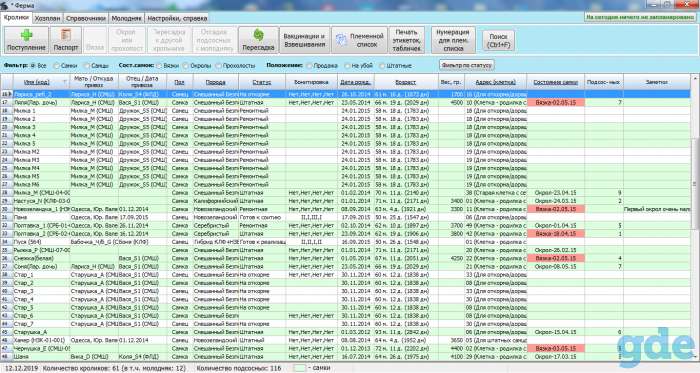
Task: Open Поиск (Ctrl+F) search button
Action: (498, 40)
